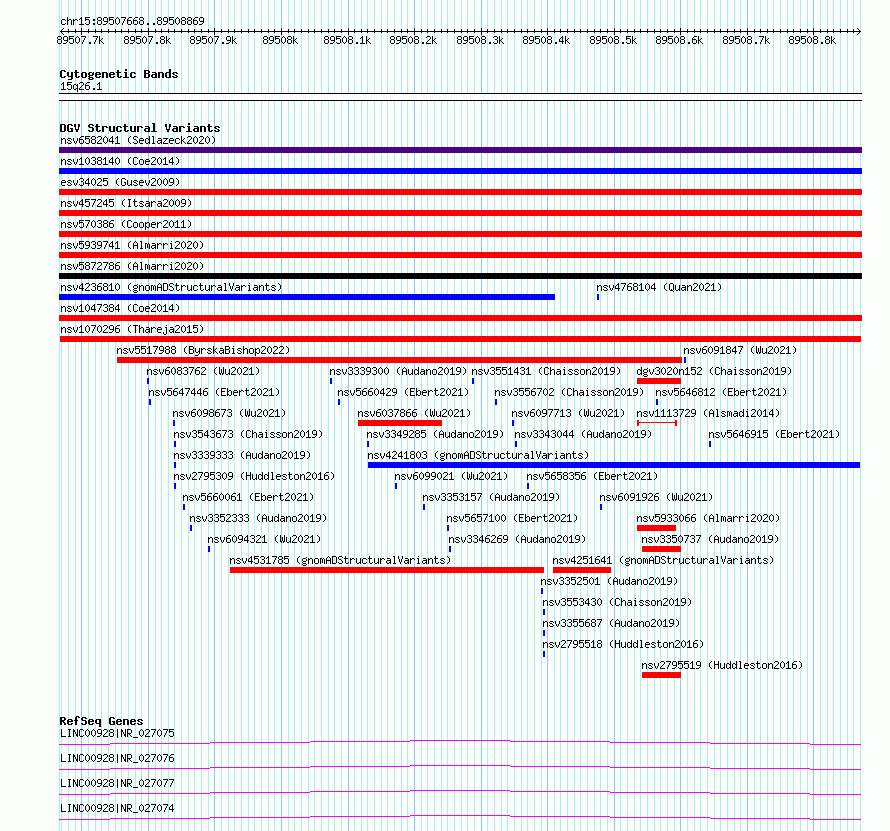Select the nsv6097713 (Wu2021) label
This screenshot has height=831, width=890.
click(568, 413)
